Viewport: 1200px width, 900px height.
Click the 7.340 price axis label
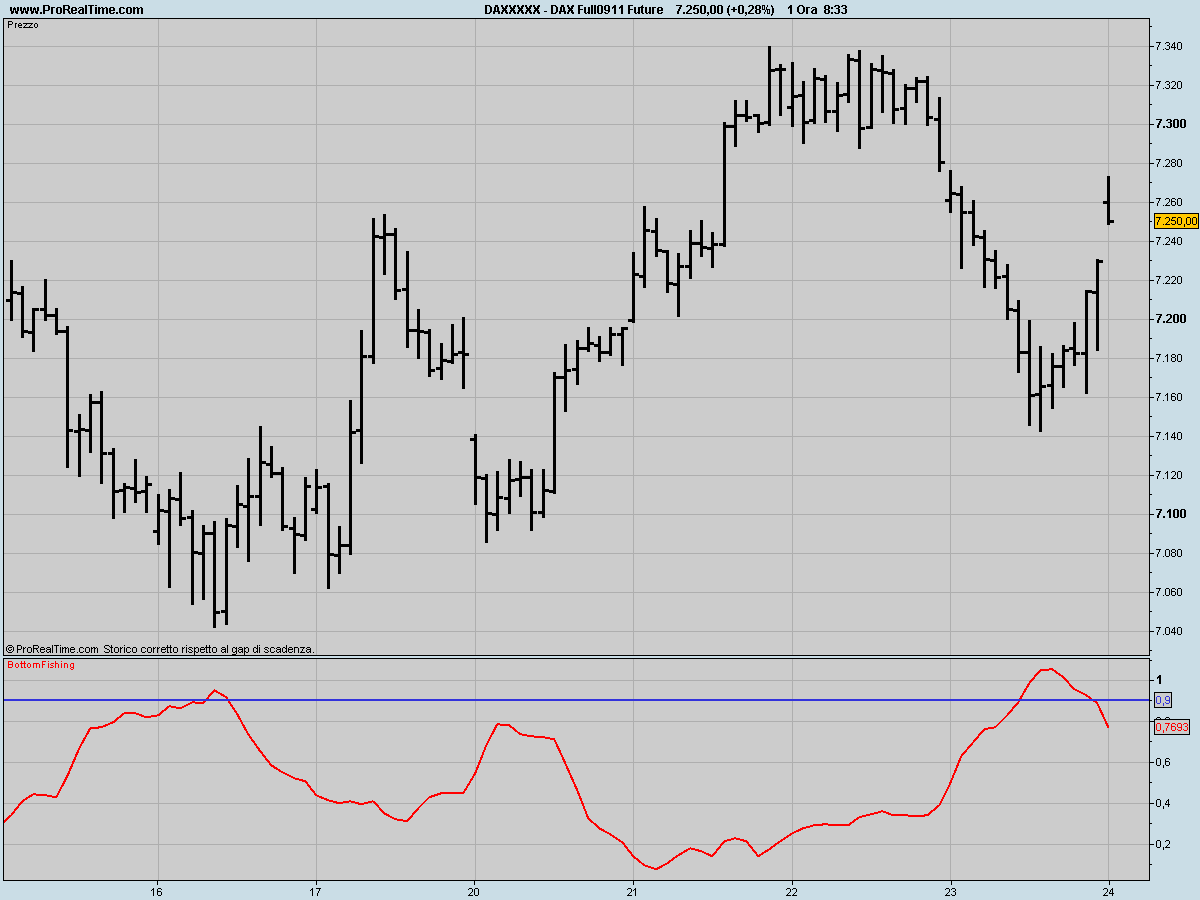click(1169, 46)
